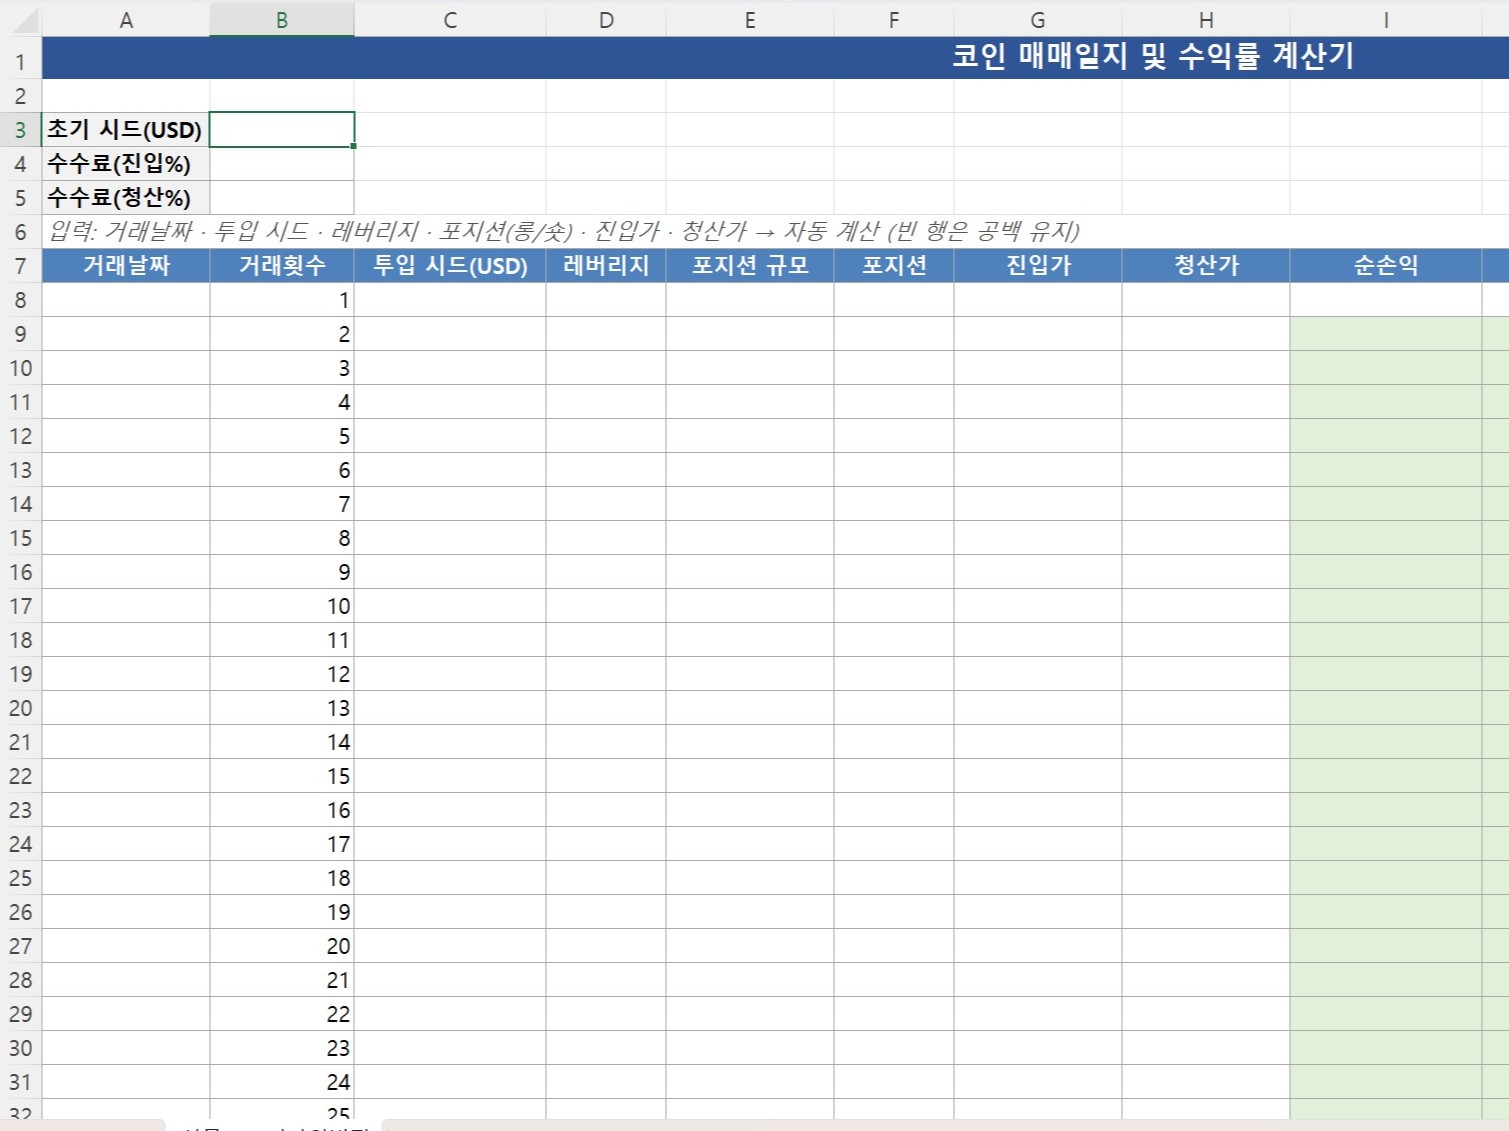
Task: Click the 포지션 규모 column header cell
Action: [750, 266]
